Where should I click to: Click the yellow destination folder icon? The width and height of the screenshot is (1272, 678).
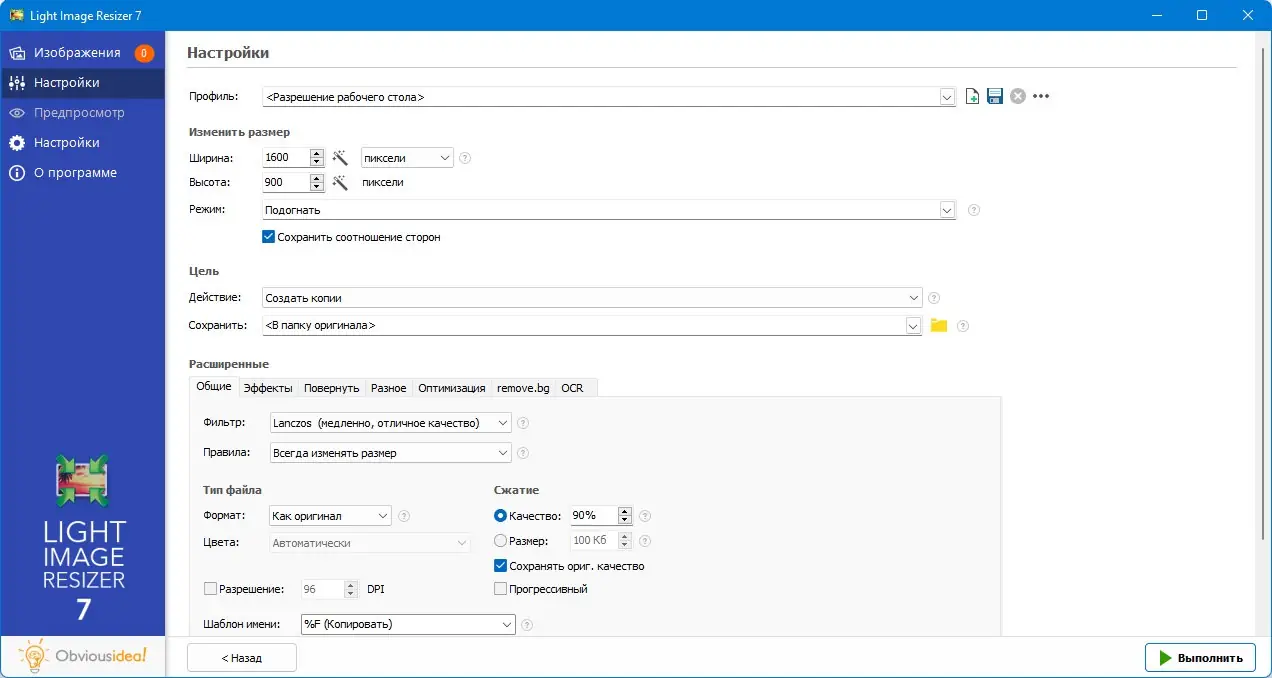pyautogui.click(x=939, y=325)
